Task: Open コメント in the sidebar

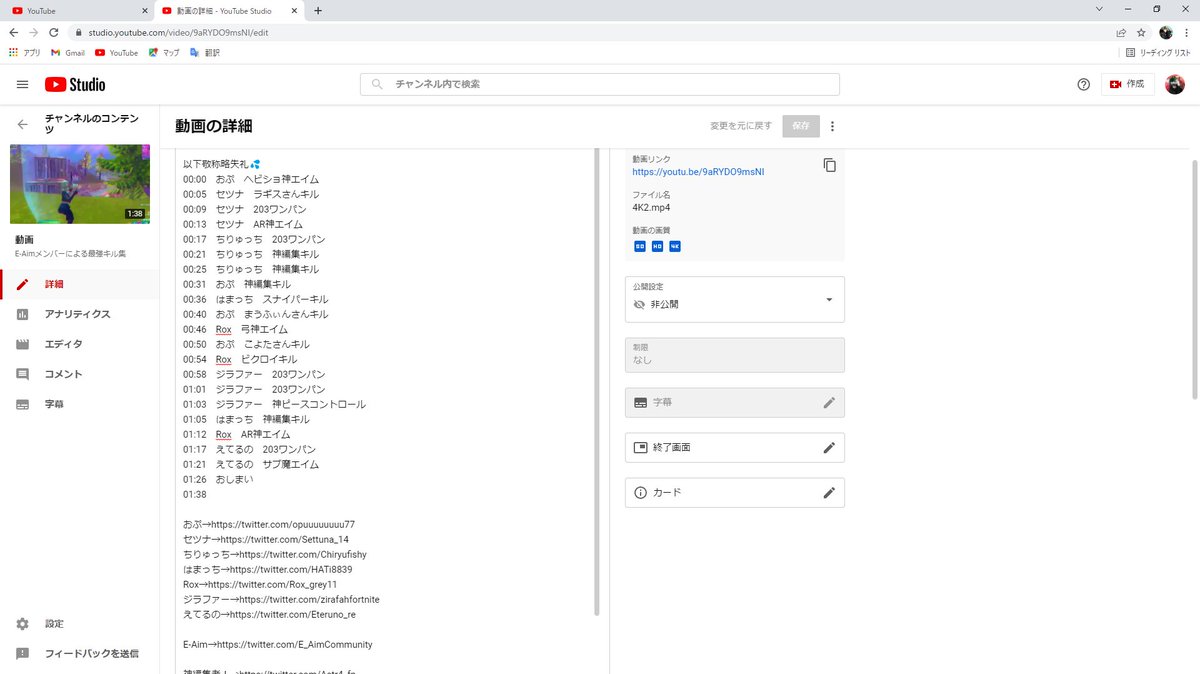Action: coord(80,374)
